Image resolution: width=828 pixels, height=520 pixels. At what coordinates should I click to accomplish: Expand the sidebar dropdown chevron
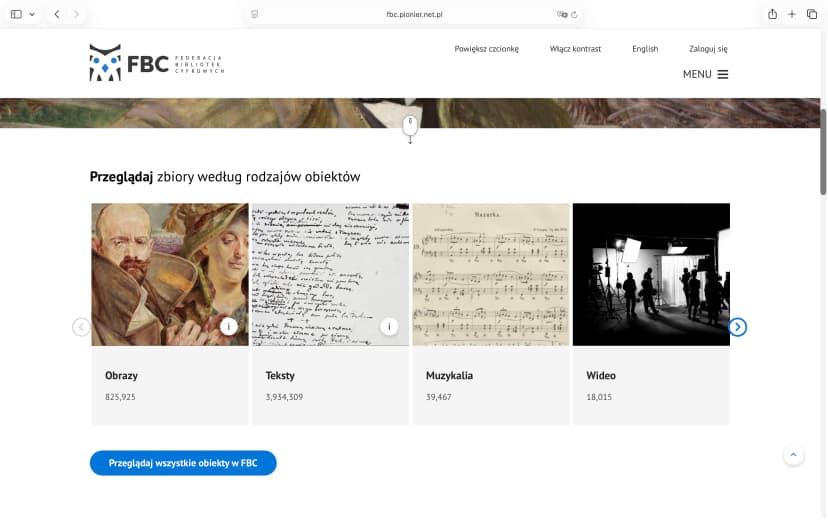32,14
